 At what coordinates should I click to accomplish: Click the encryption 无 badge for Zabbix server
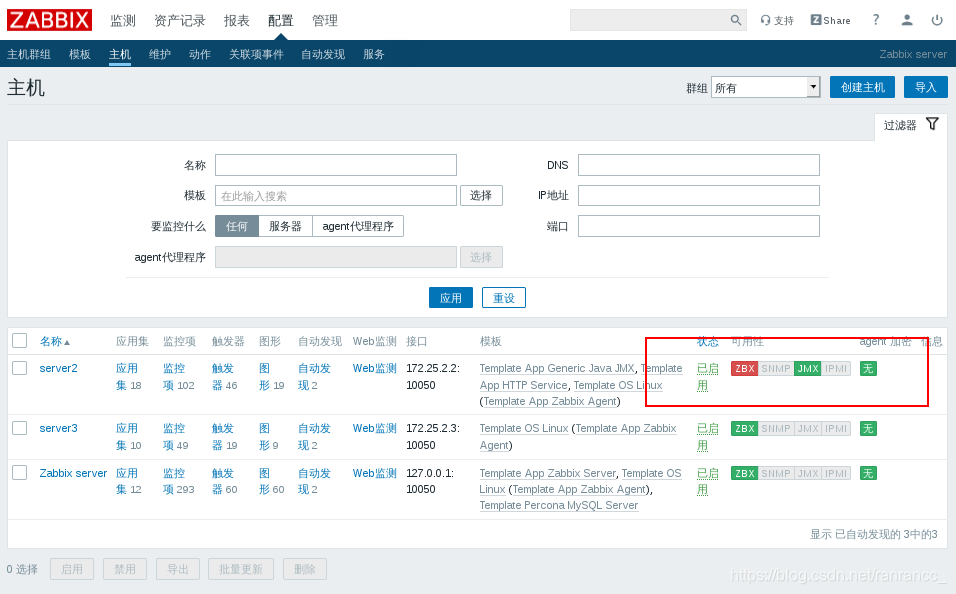868,473
